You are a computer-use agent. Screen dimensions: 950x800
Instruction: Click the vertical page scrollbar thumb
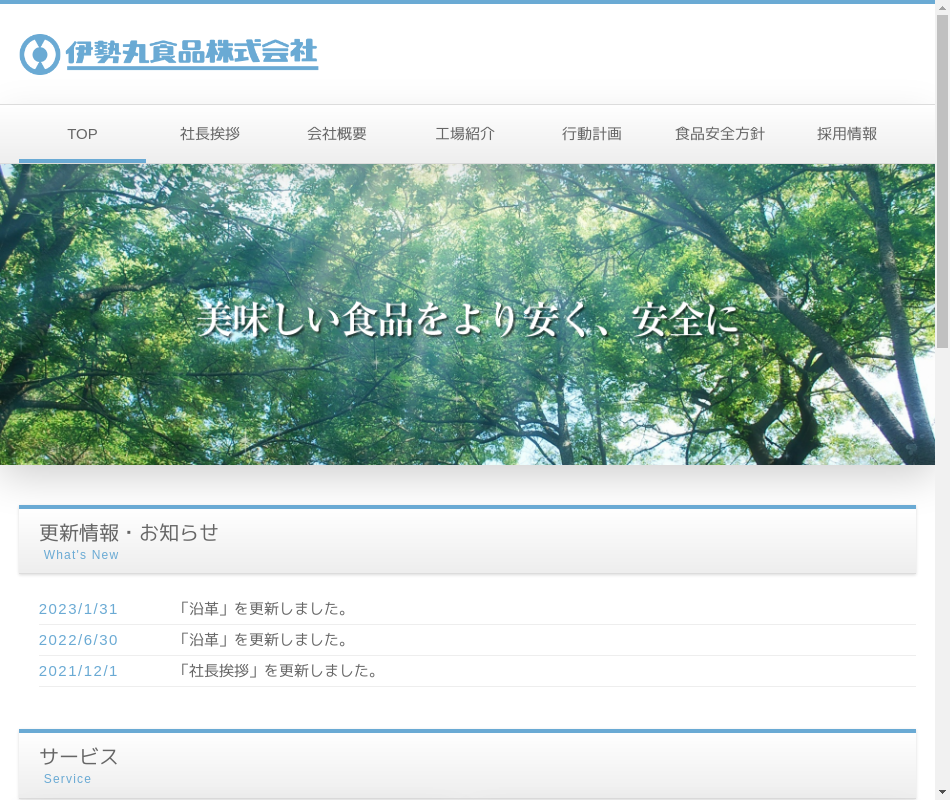pyautogui.click(x=942, y=180)
